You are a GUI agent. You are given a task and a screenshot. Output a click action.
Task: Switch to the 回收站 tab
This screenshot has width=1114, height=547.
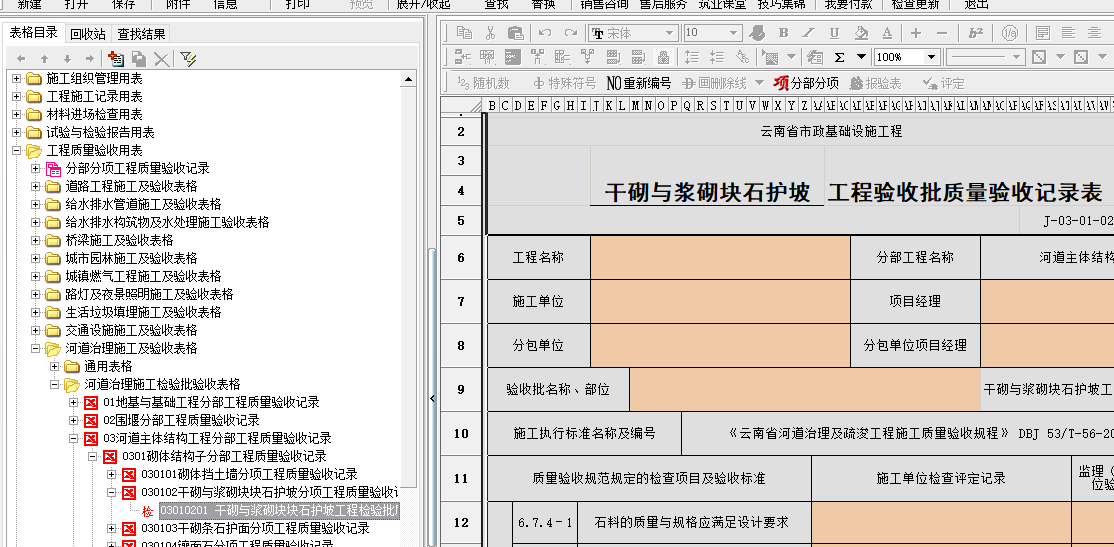tap(87, 34)
